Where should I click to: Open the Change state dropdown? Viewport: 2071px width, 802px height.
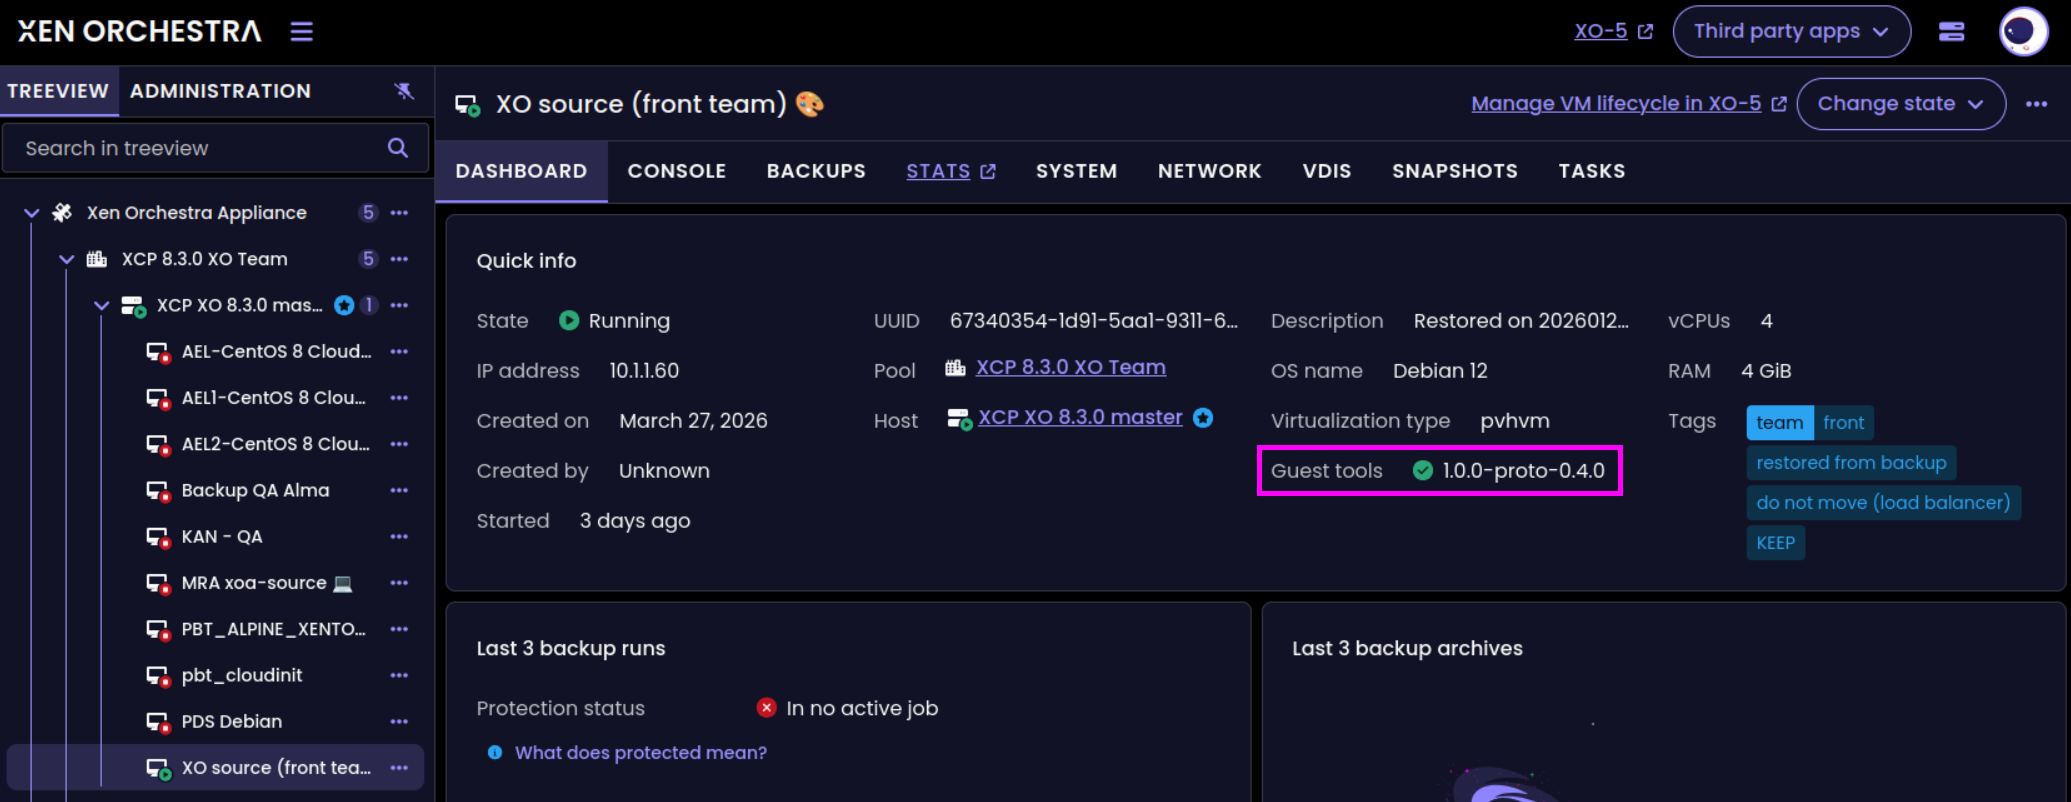click(x=1900, y=104)
